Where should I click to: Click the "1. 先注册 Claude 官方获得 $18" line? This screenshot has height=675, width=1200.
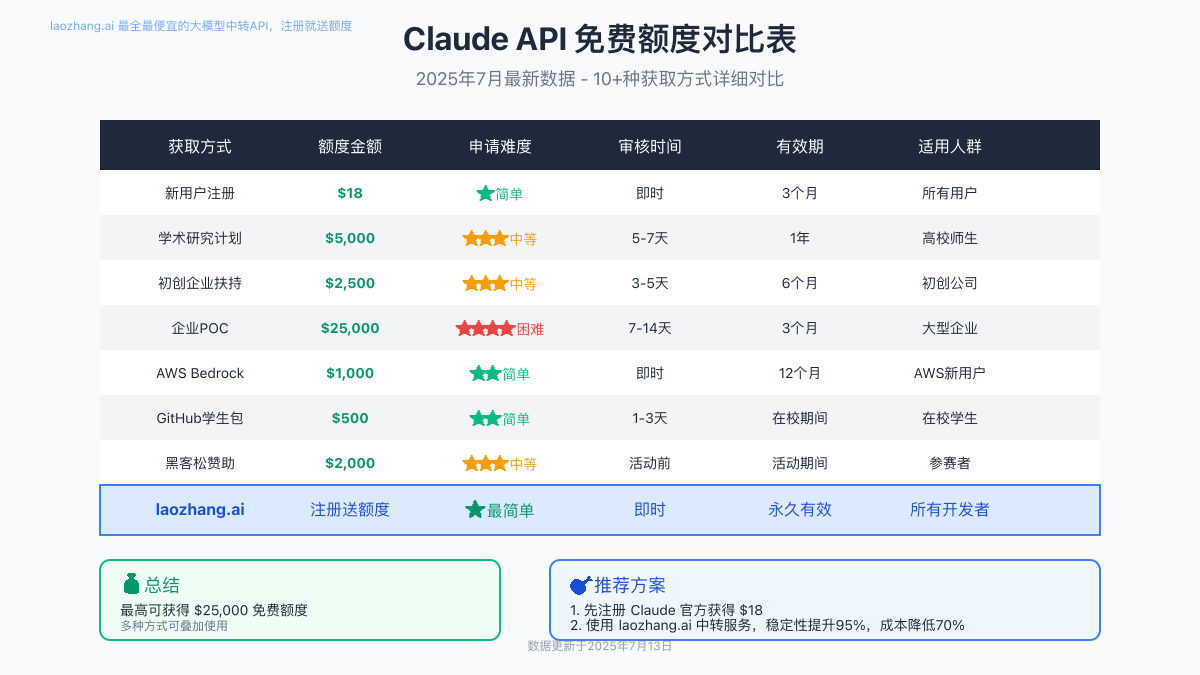666,610
